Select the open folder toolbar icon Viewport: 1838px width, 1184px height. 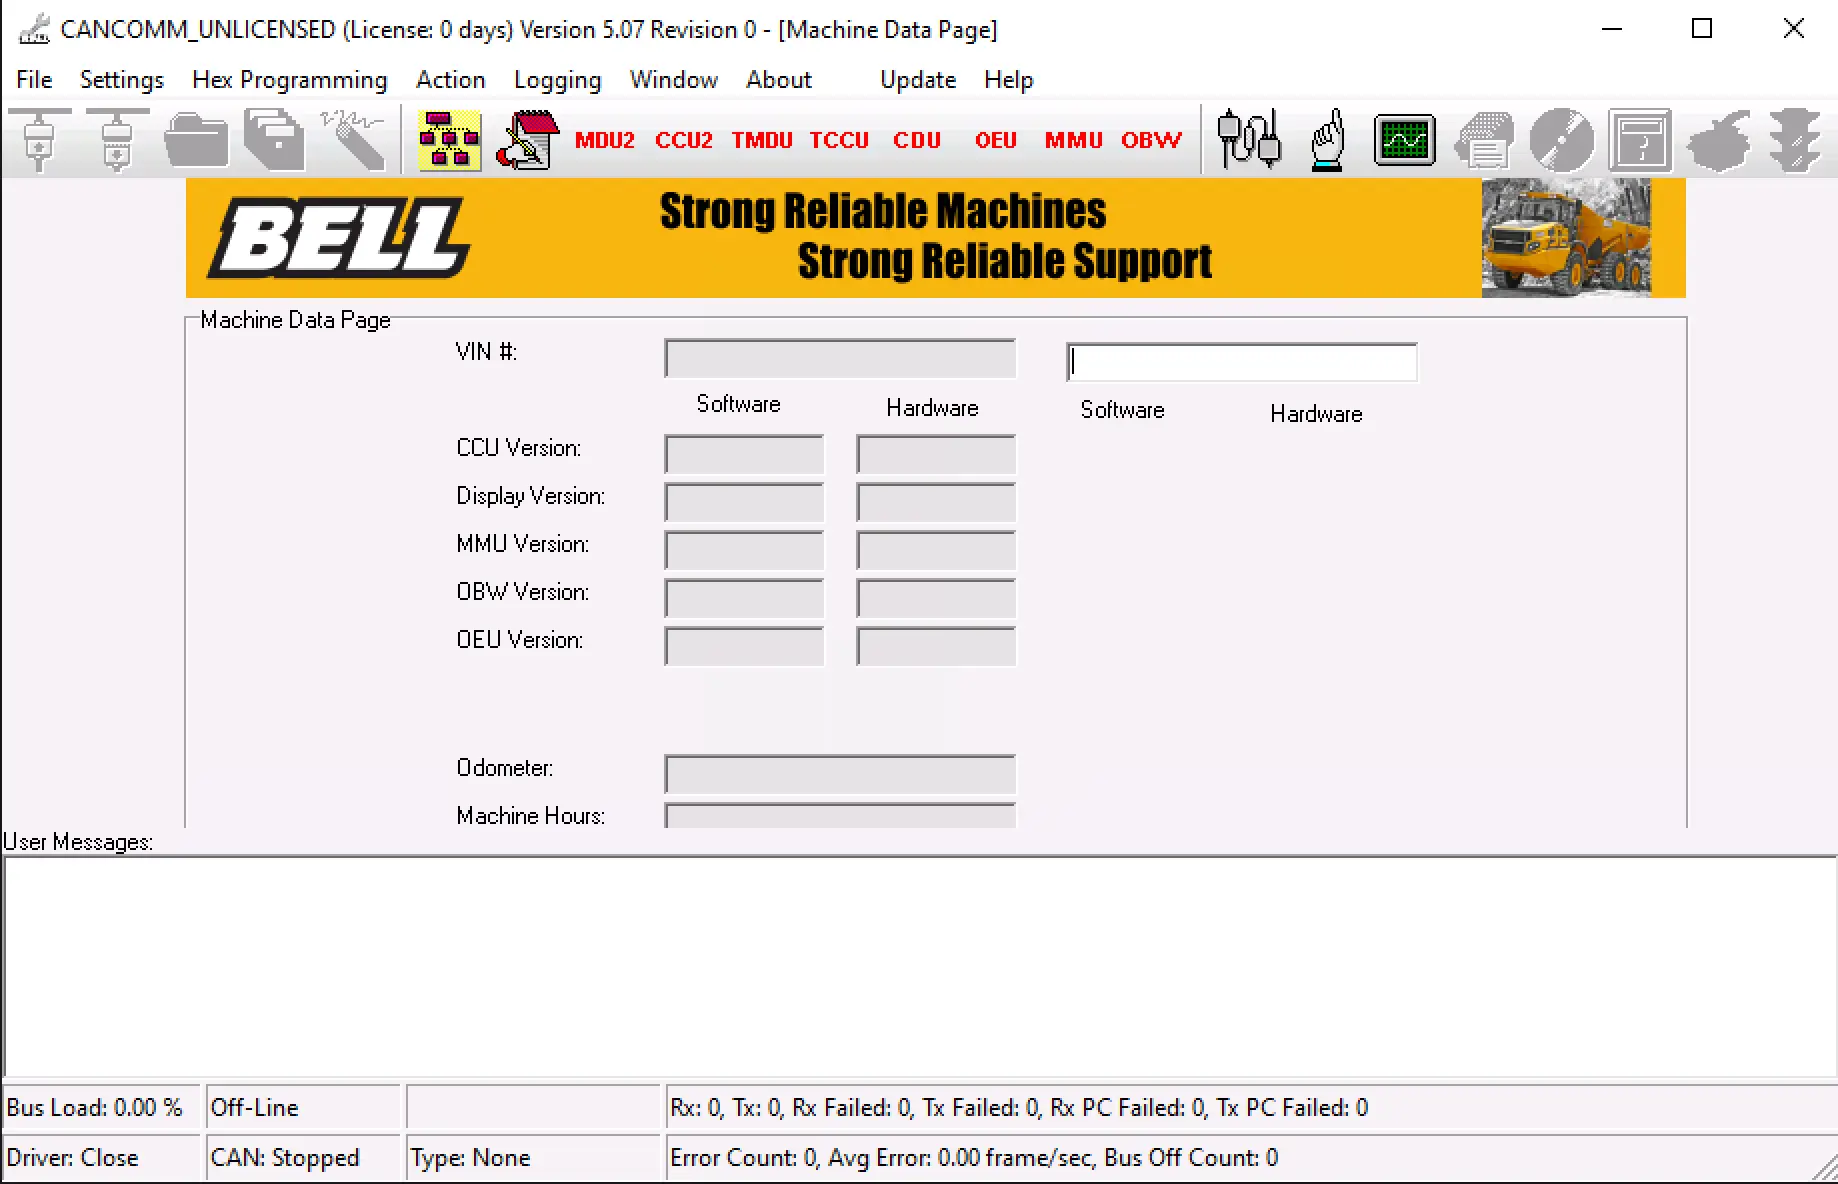pos(196,140)
